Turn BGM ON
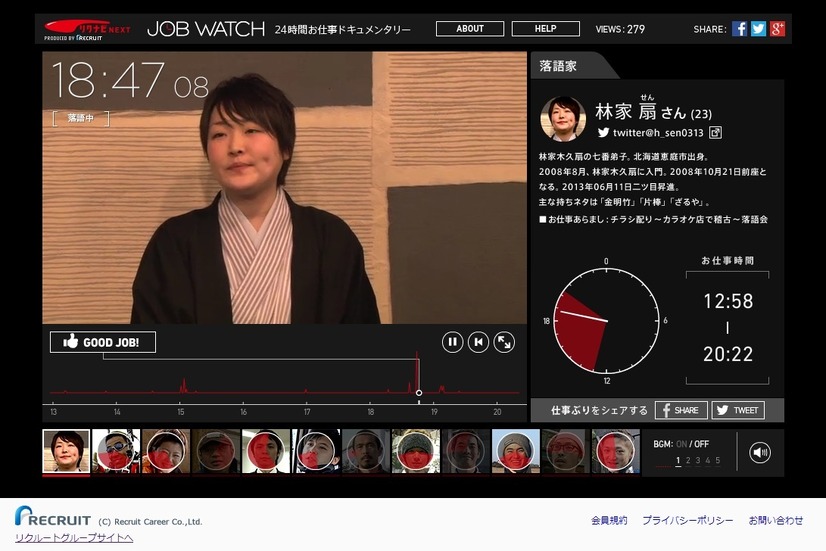The height and width of the screenshot is (551, 826). (681, 444)
